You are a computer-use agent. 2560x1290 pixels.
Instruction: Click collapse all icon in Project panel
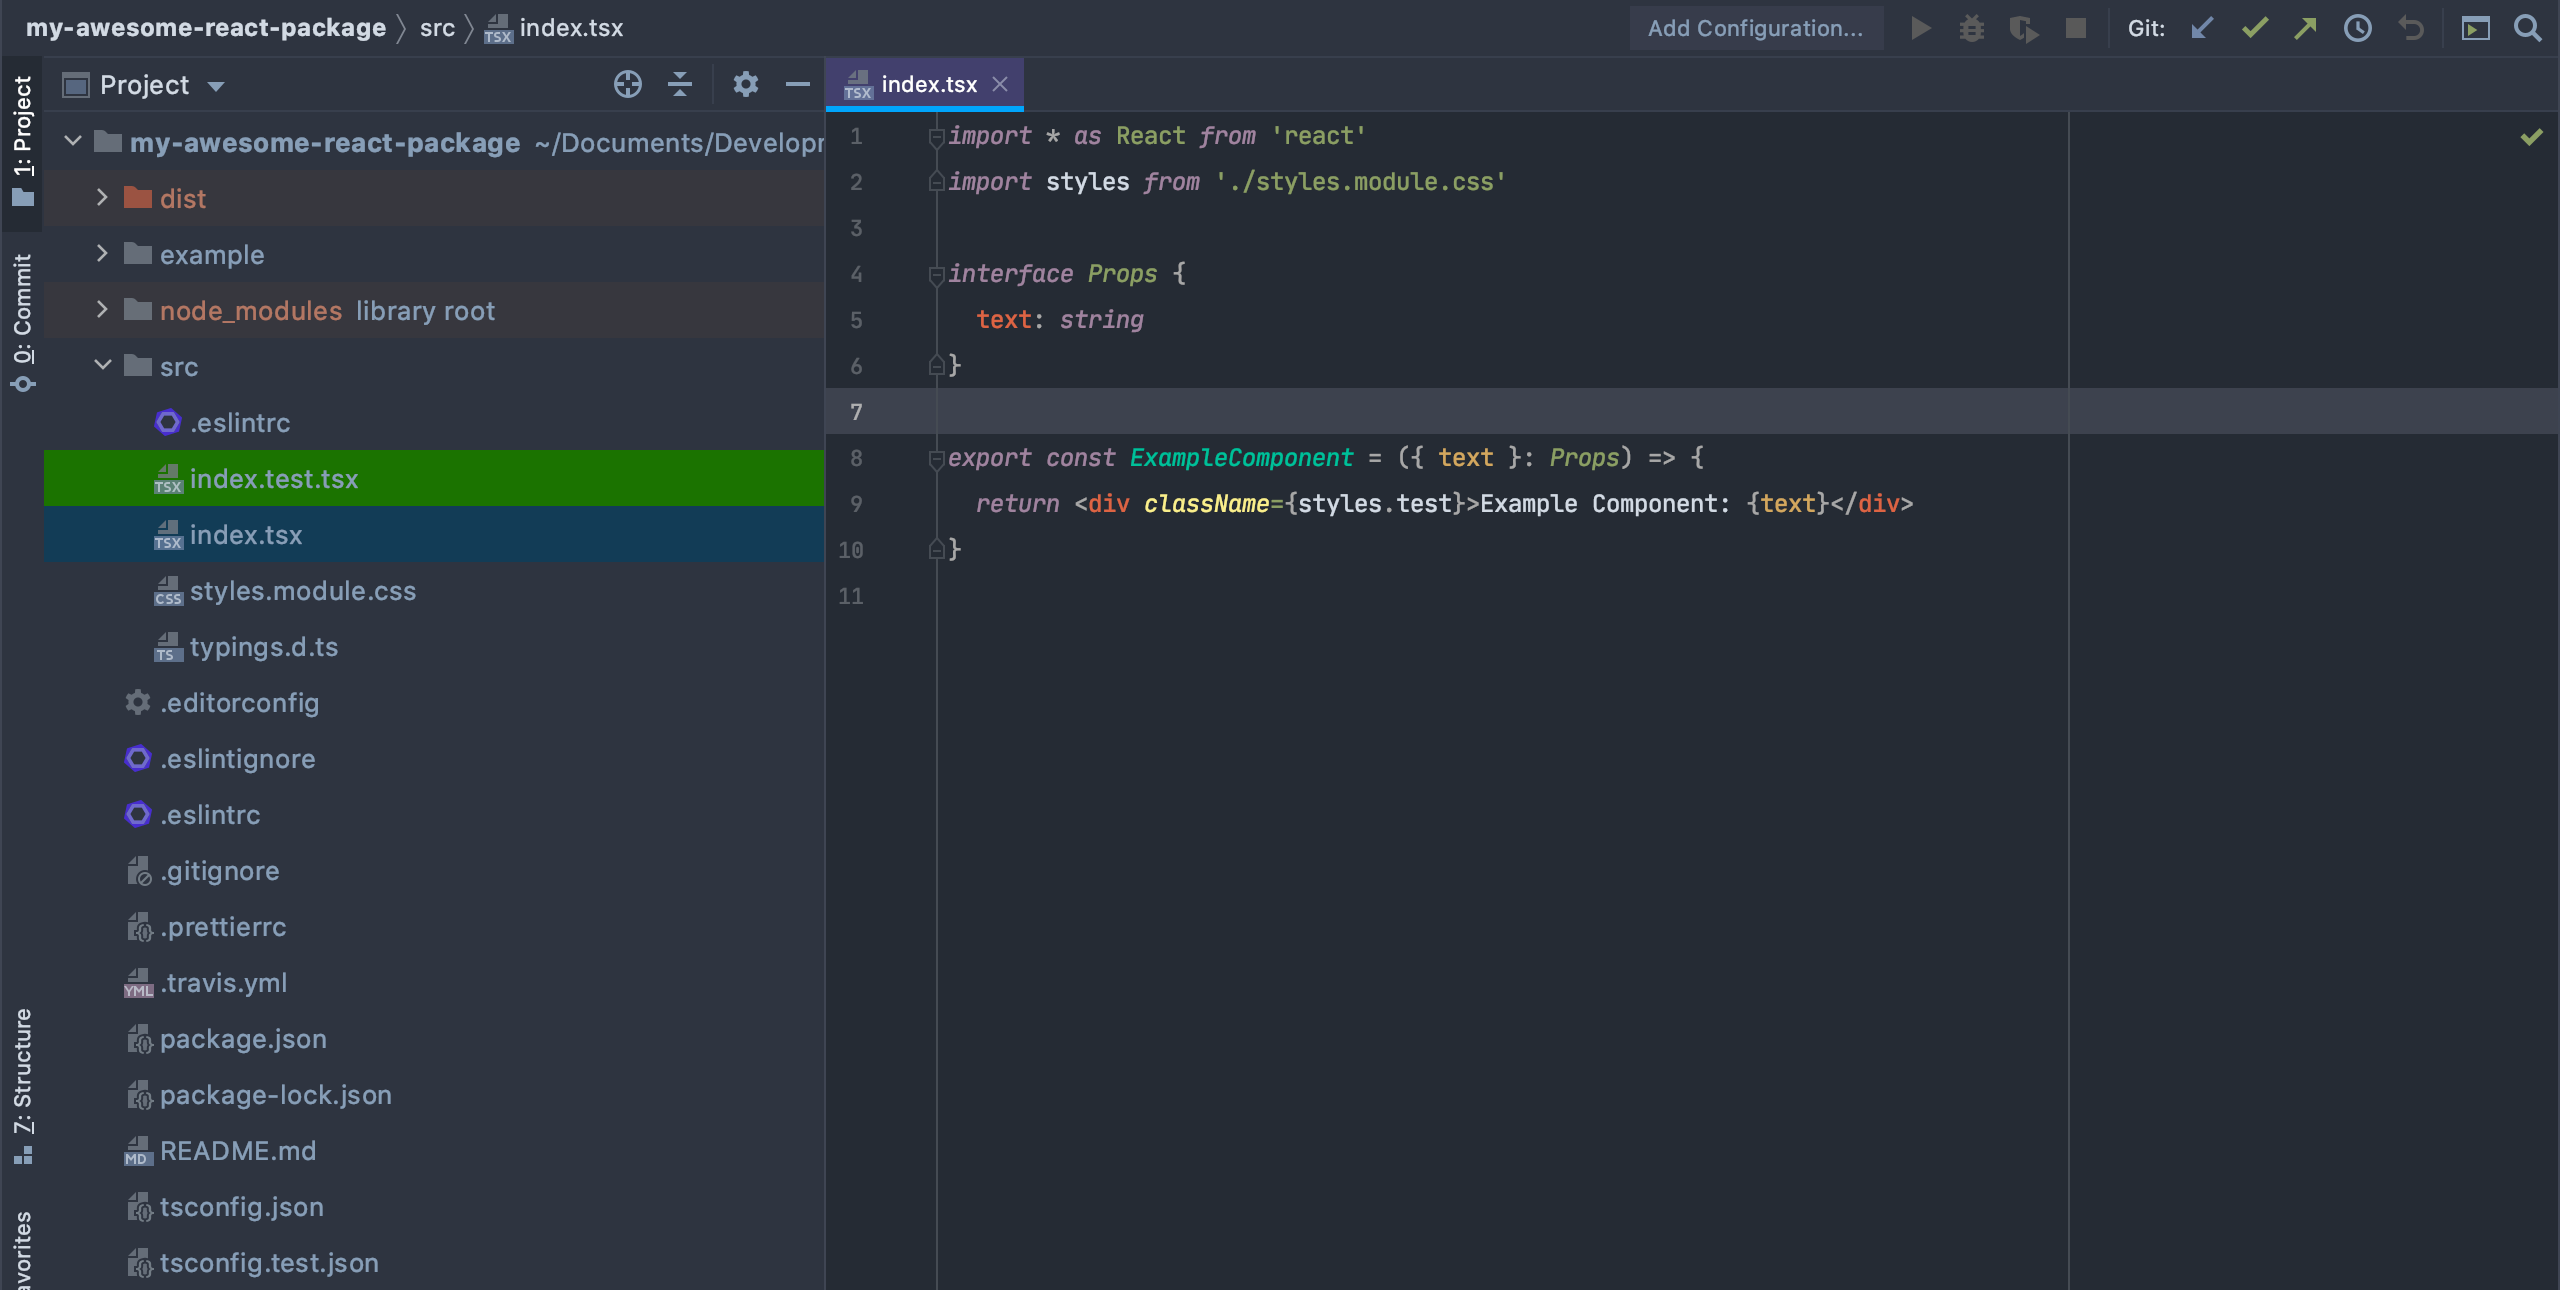tap(680, 85)
